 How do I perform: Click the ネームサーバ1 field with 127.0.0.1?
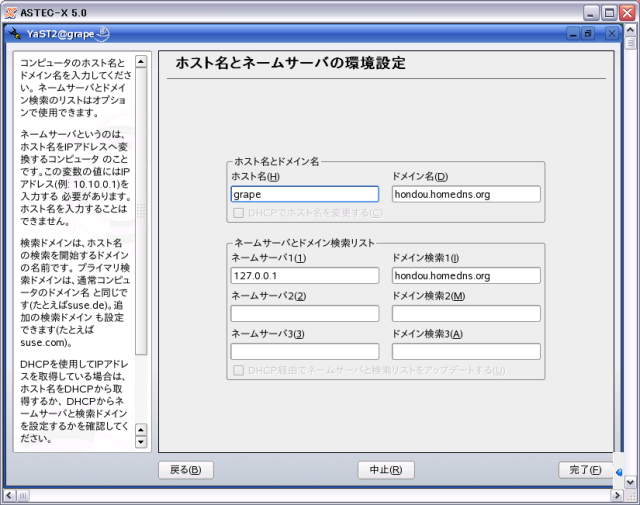(x=304, y=275)
